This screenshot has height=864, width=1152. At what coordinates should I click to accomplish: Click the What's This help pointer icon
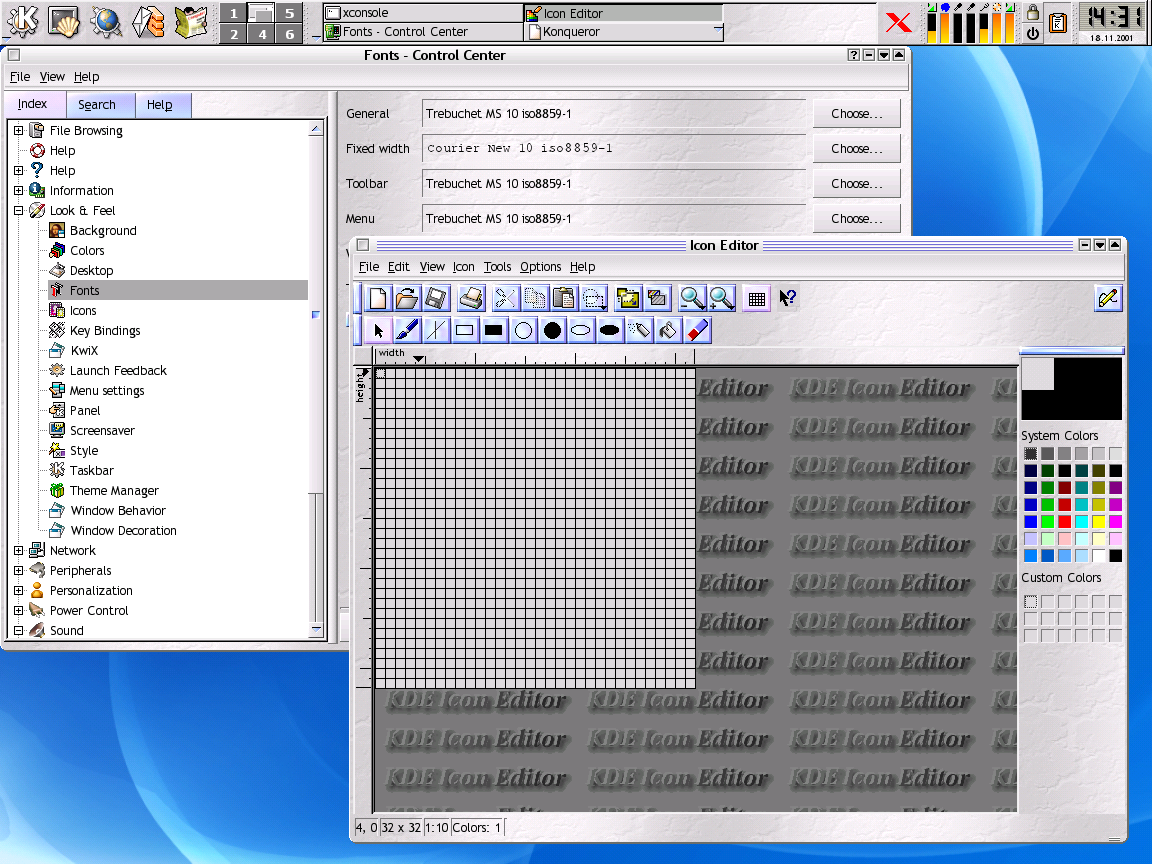787,298
